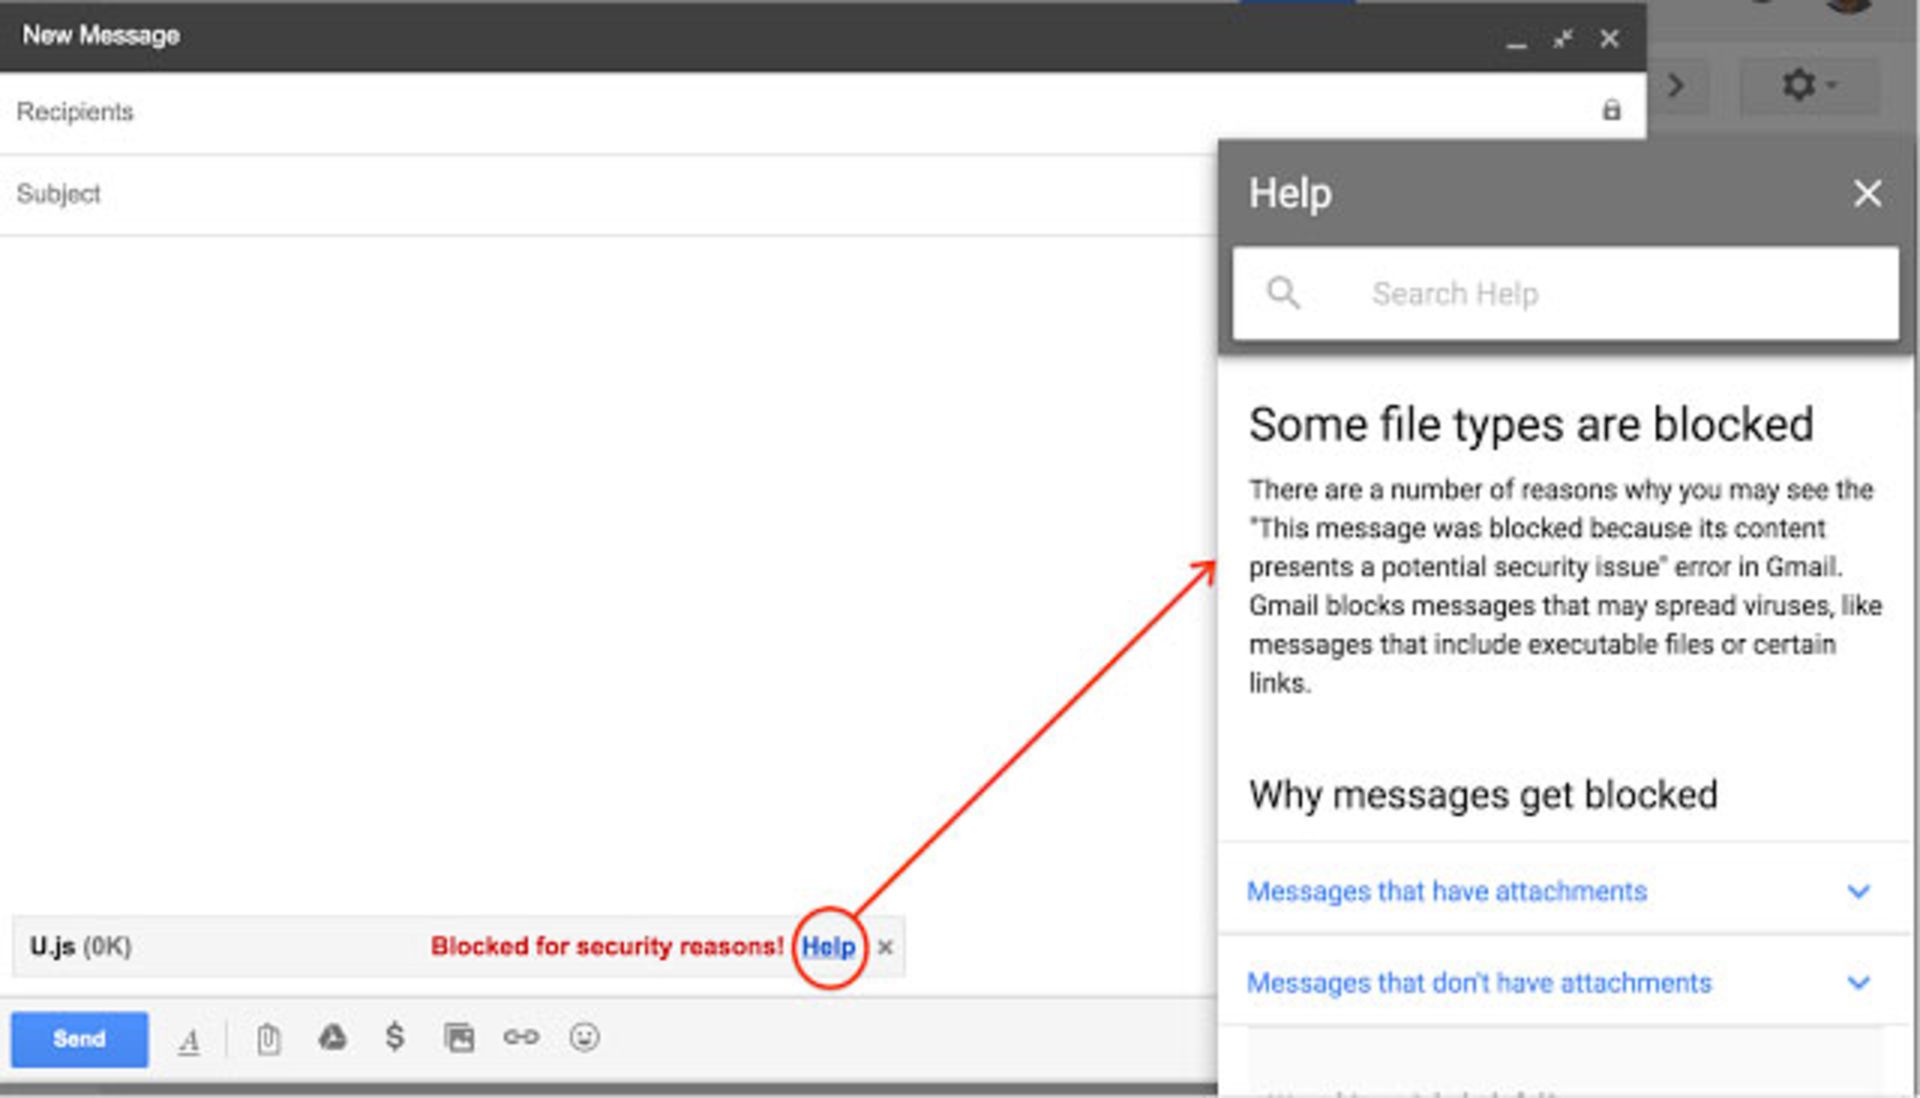Screen dimensions: 1920x1098
Task: Send the email message
Action: [x=79, y=1039]
